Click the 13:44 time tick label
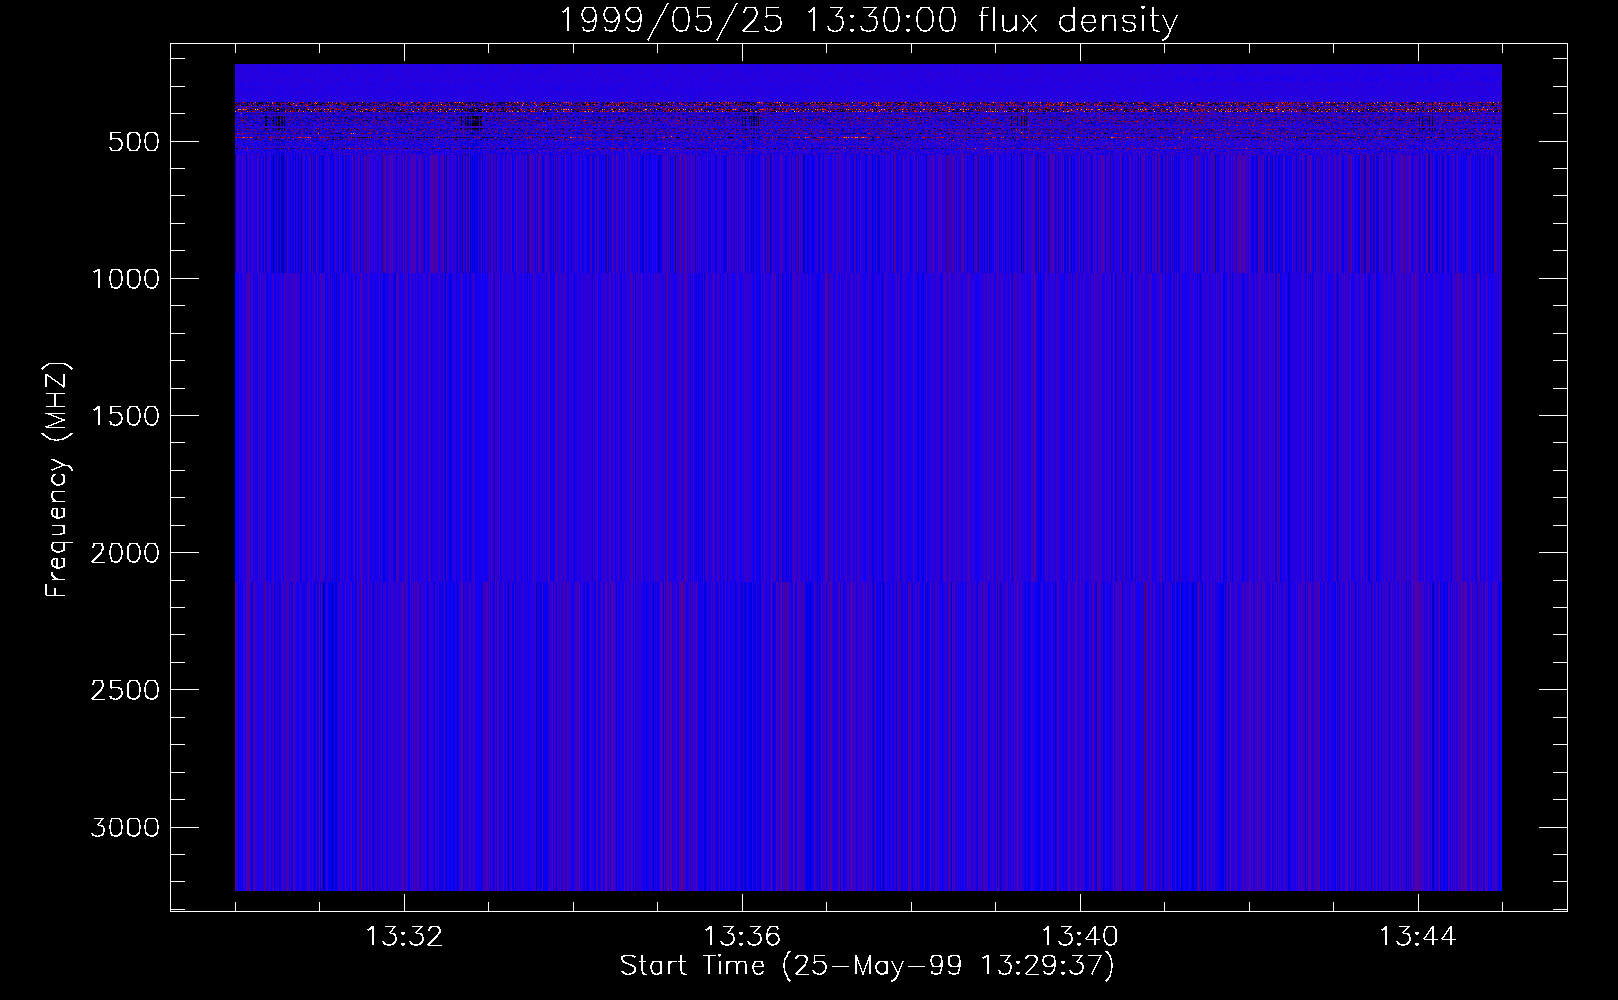This screenshot has width=1618, height=1000. click(x=1418, y=937)
